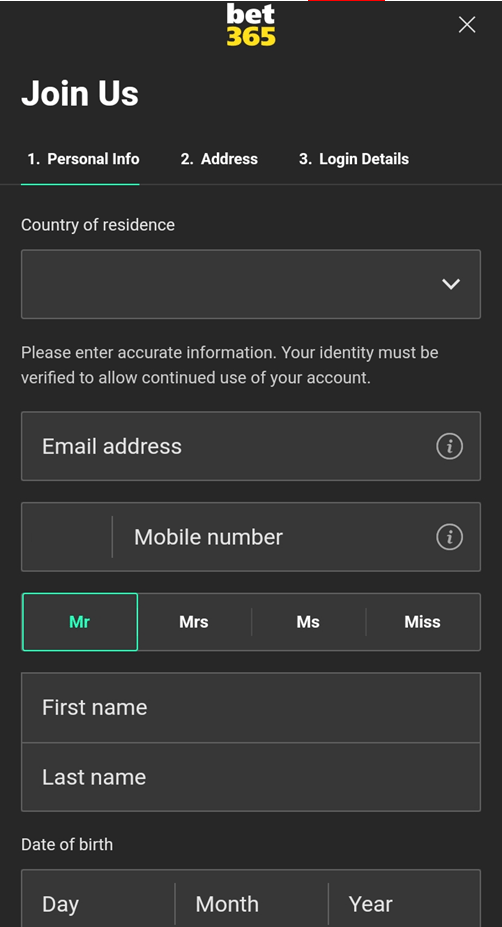The height and width of the screenshot is (927, 502).
Task: Focus the Mobile number field
Action: tap(273, 537)
